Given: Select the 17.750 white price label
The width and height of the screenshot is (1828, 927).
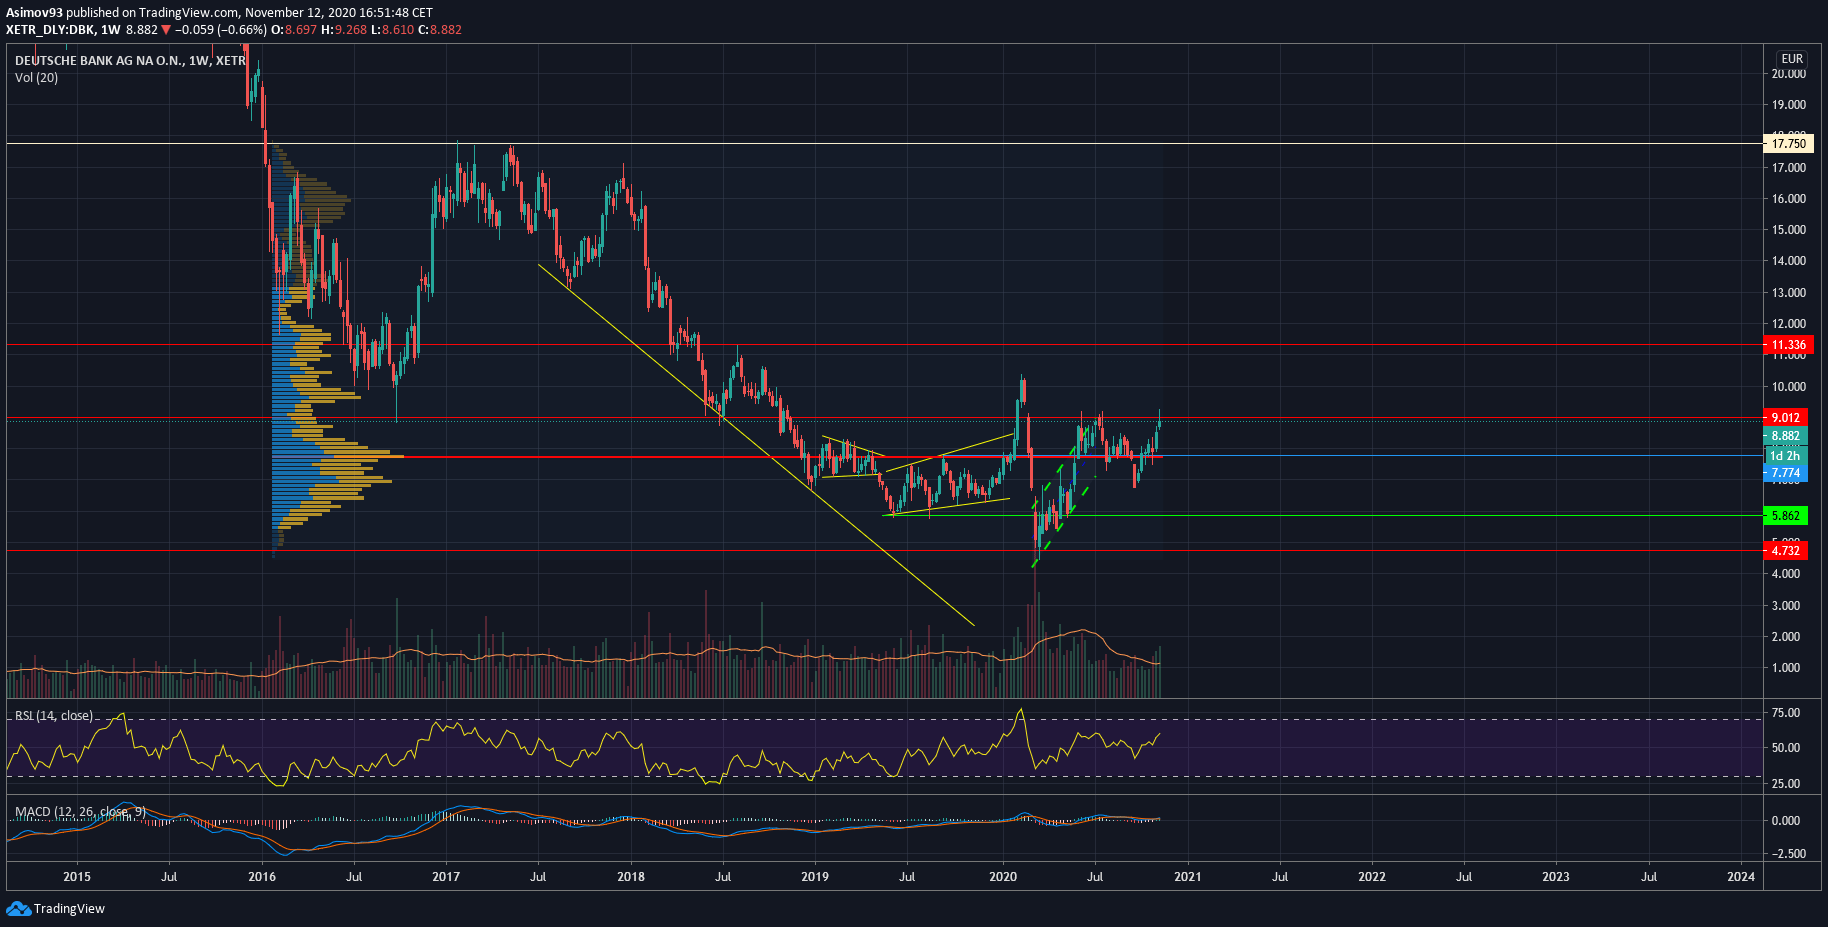Looking at the screenshot, I should [1788, 144].
